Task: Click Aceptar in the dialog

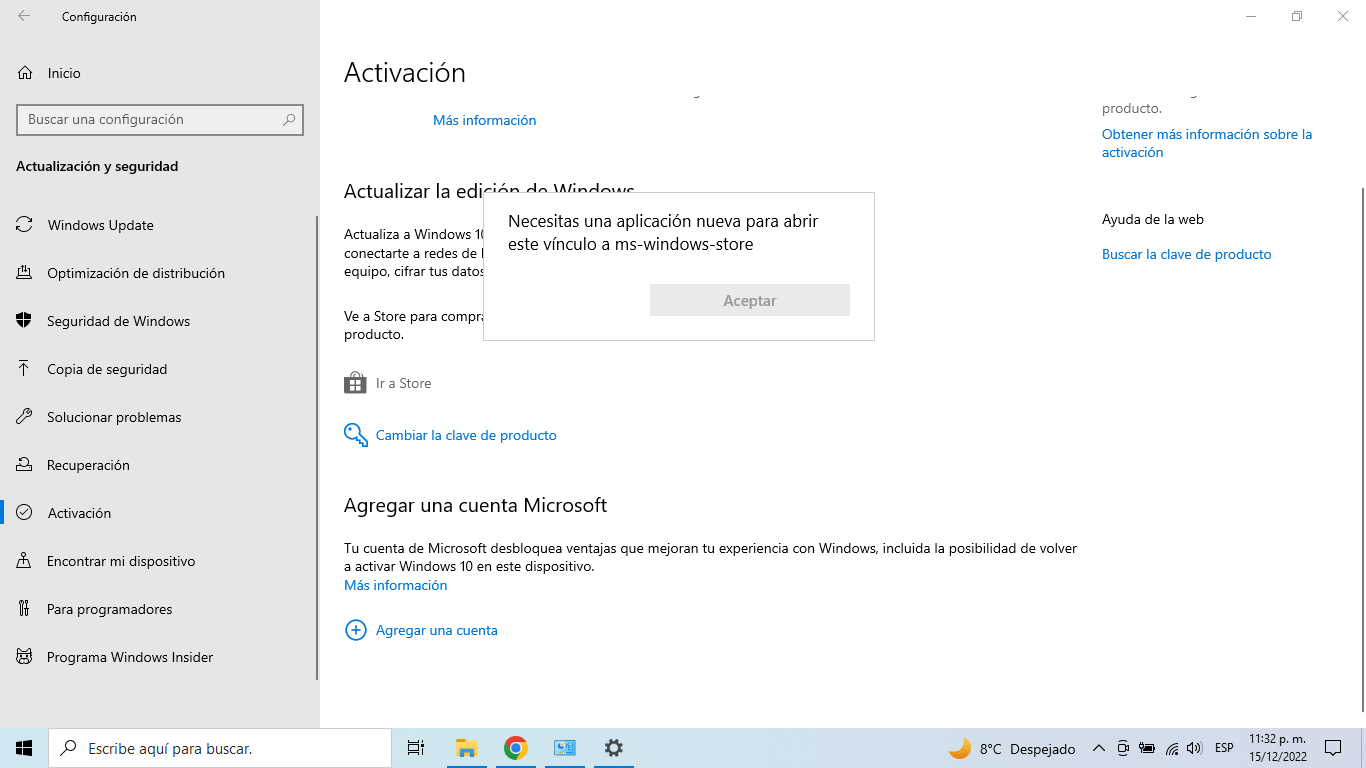Action: pyautogui.click(x=750, y=300)
